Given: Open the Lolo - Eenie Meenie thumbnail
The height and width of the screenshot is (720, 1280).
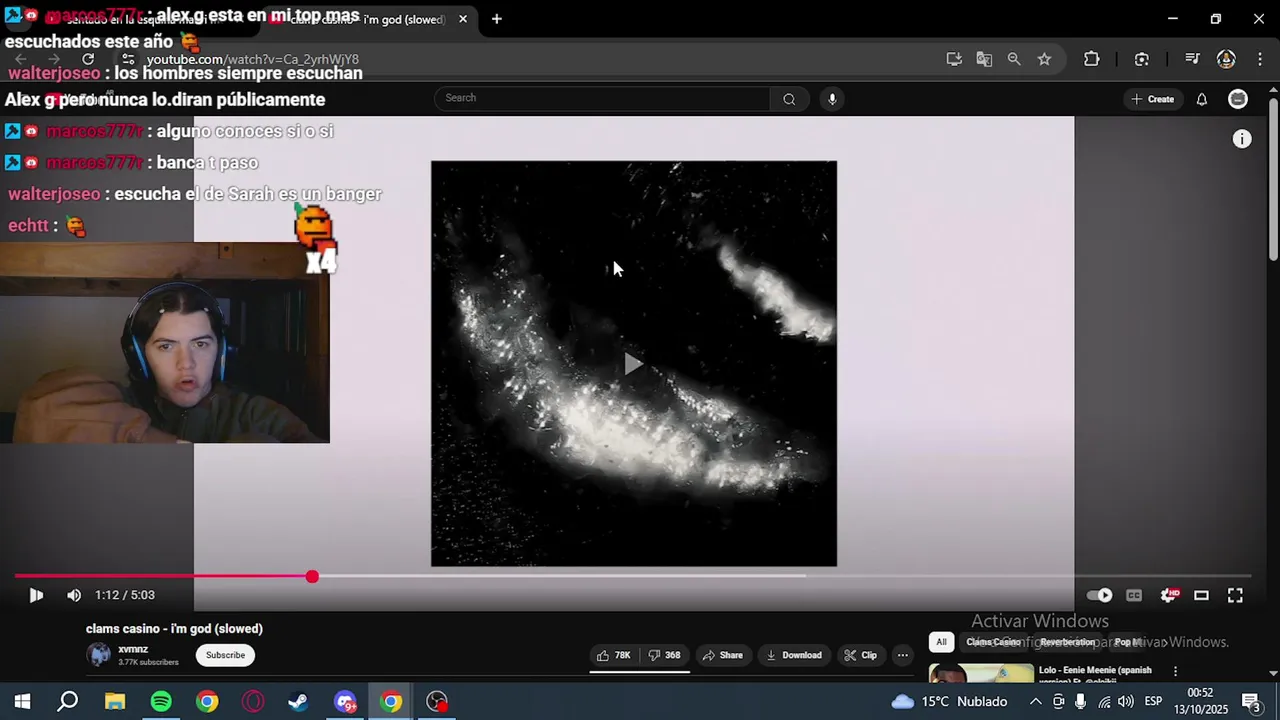Looking at the screenshot, I should click(x=981, y=672).
